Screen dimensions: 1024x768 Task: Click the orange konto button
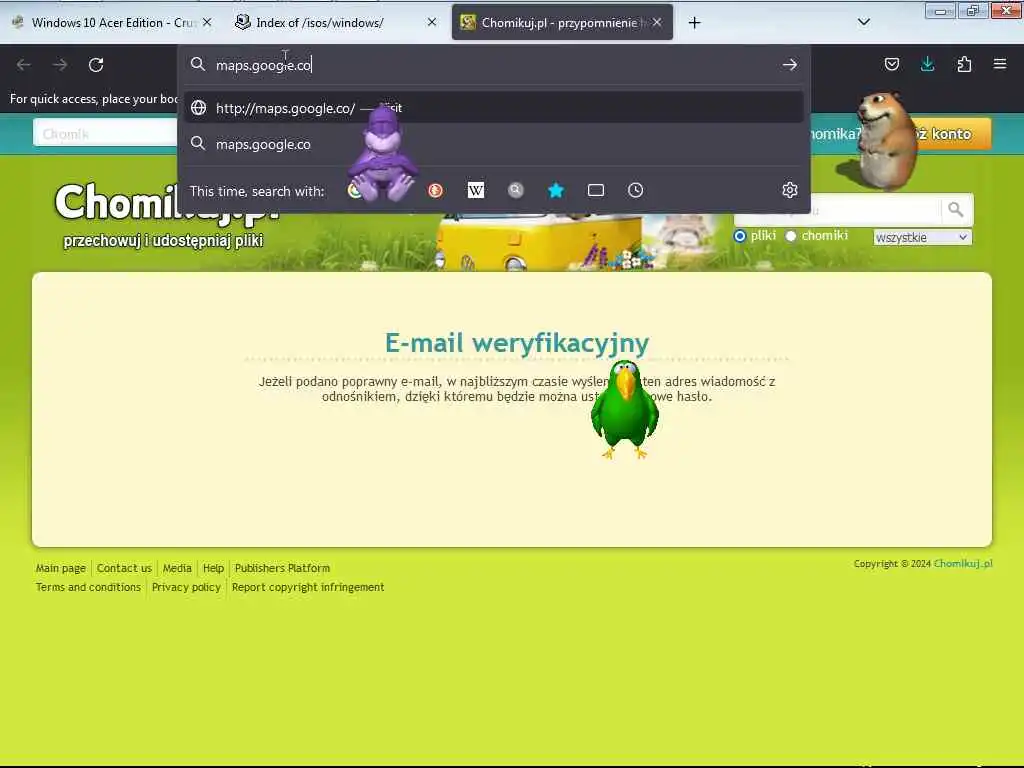pyautogui.click(x=951, y=134)
